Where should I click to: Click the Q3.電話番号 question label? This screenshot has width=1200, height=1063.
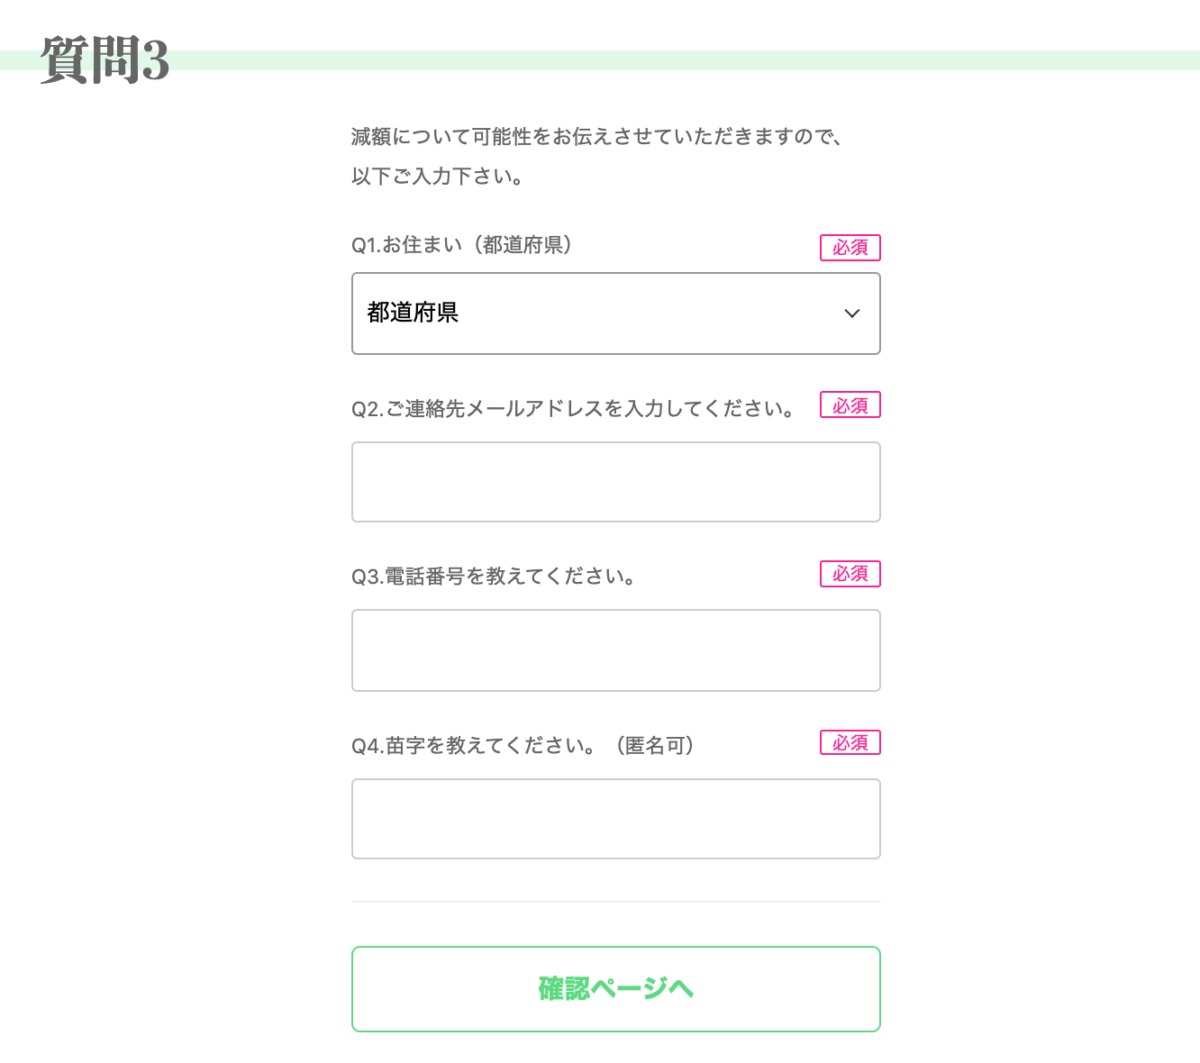pyautogui.click(x=493, y=576)
